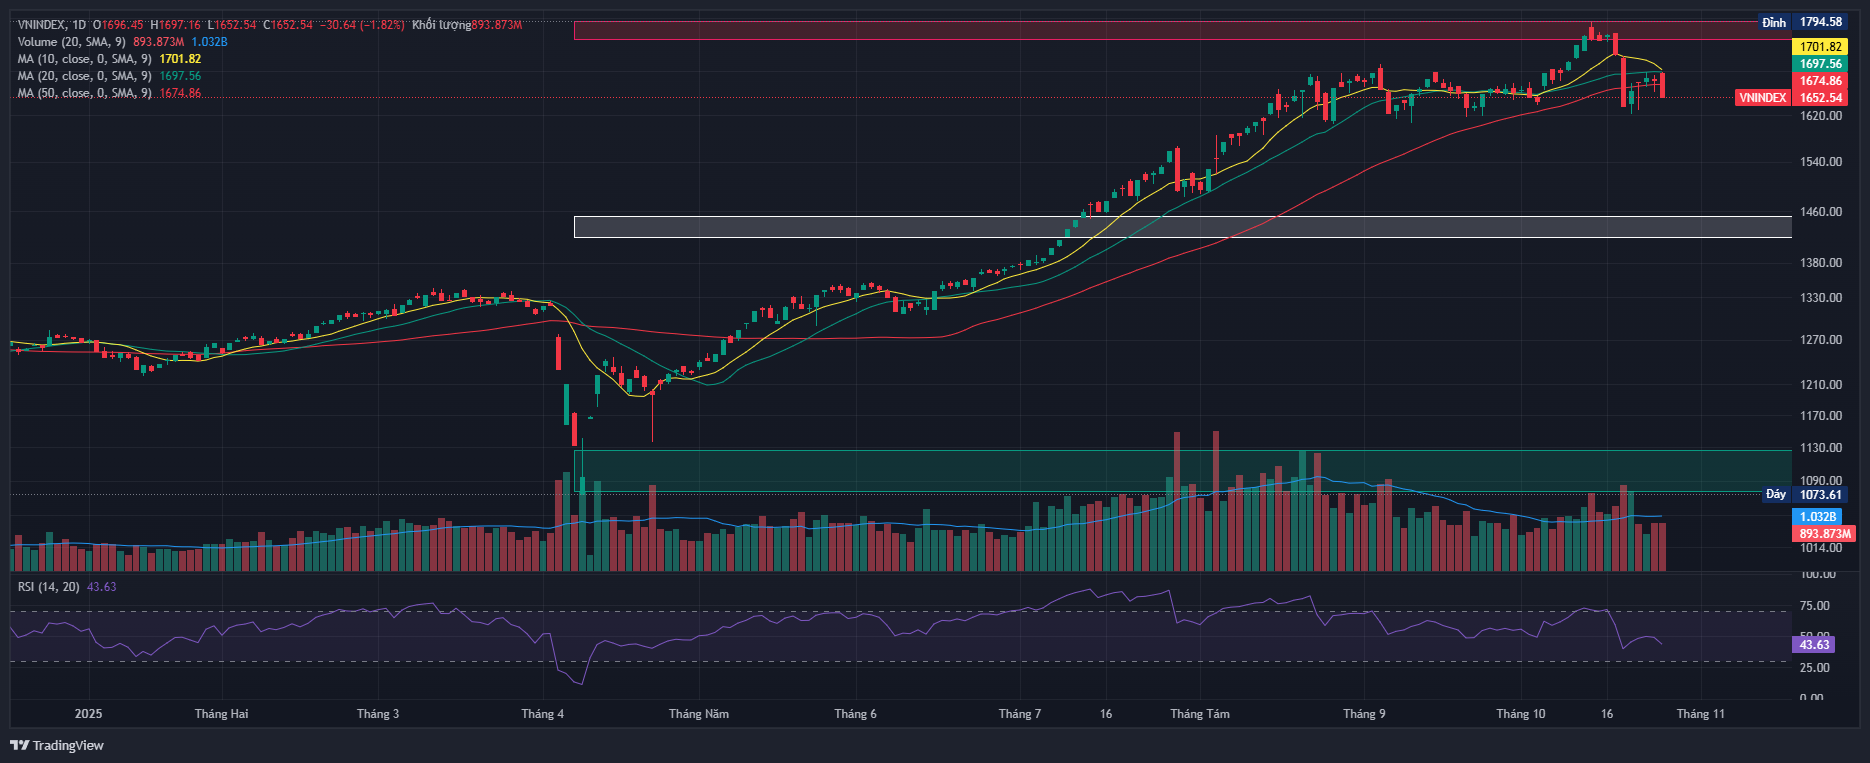Image resolution: width=1870 pixels, height=763 pixels.
Task: Click the red VNINDEX last price tag
Action: 1790,98
